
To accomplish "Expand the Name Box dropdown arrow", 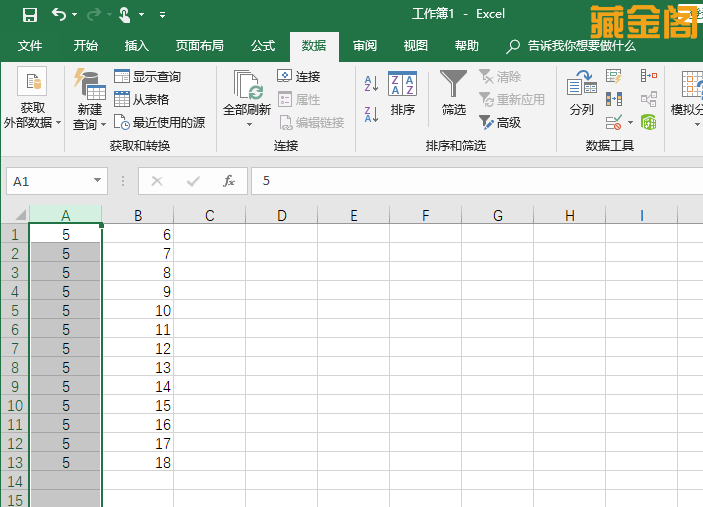I will [x=97, y=181].
